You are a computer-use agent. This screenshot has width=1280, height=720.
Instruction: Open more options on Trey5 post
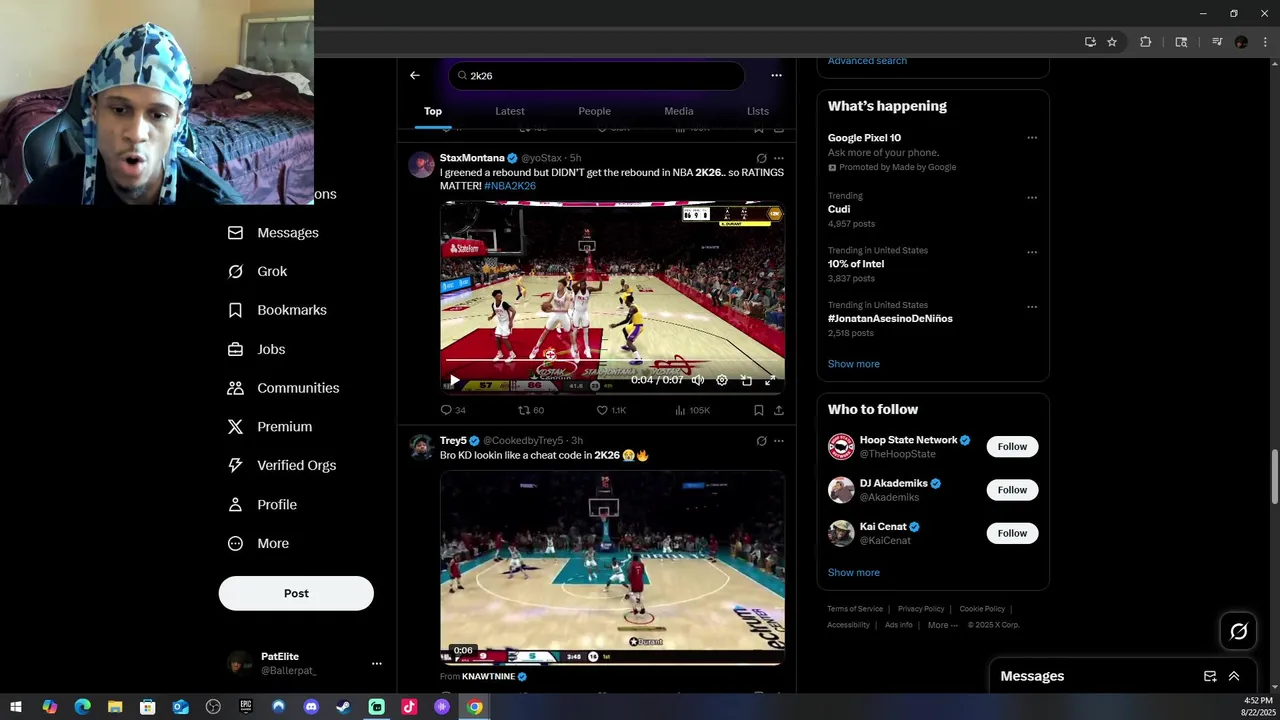click(778, 441)
